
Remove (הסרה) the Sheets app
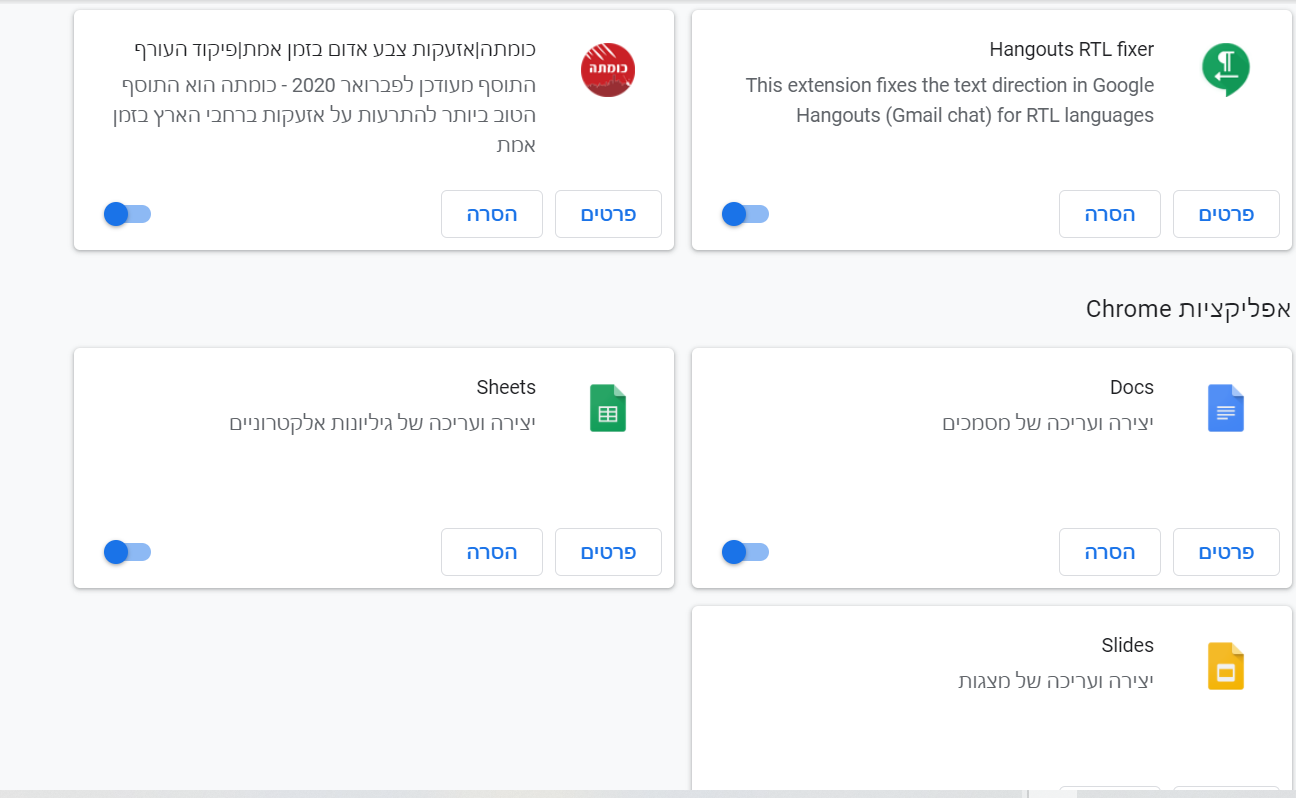[x=491, y=552]
